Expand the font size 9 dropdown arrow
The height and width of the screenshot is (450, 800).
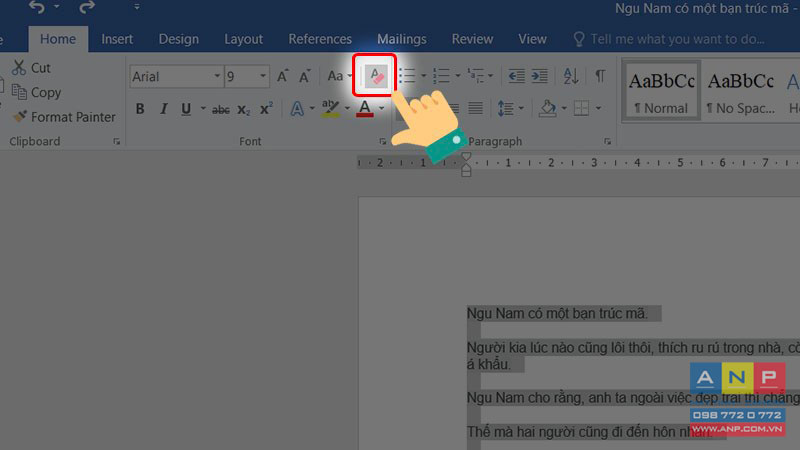[x=263, y=76]
